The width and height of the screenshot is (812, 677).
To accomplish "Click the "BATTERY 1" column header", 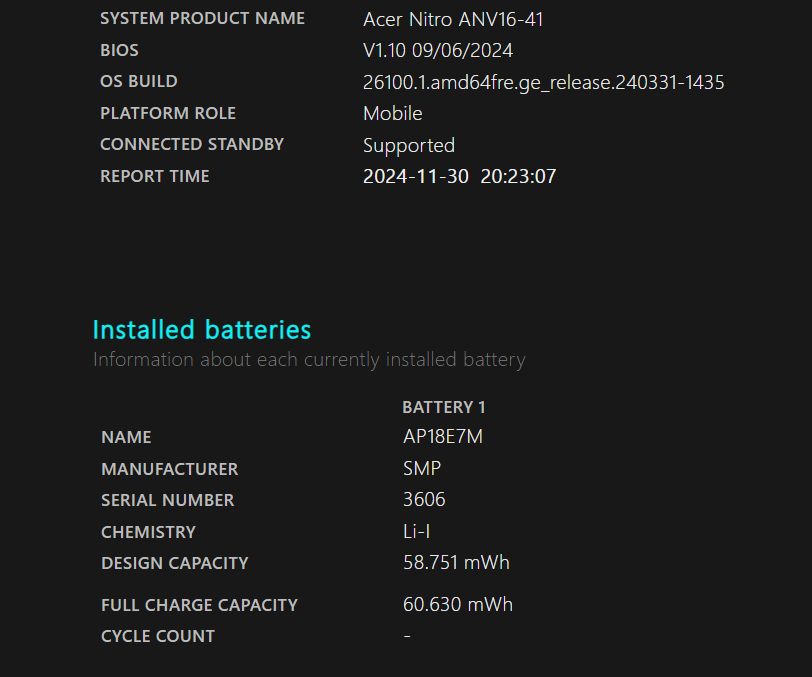I will [443, 407].
